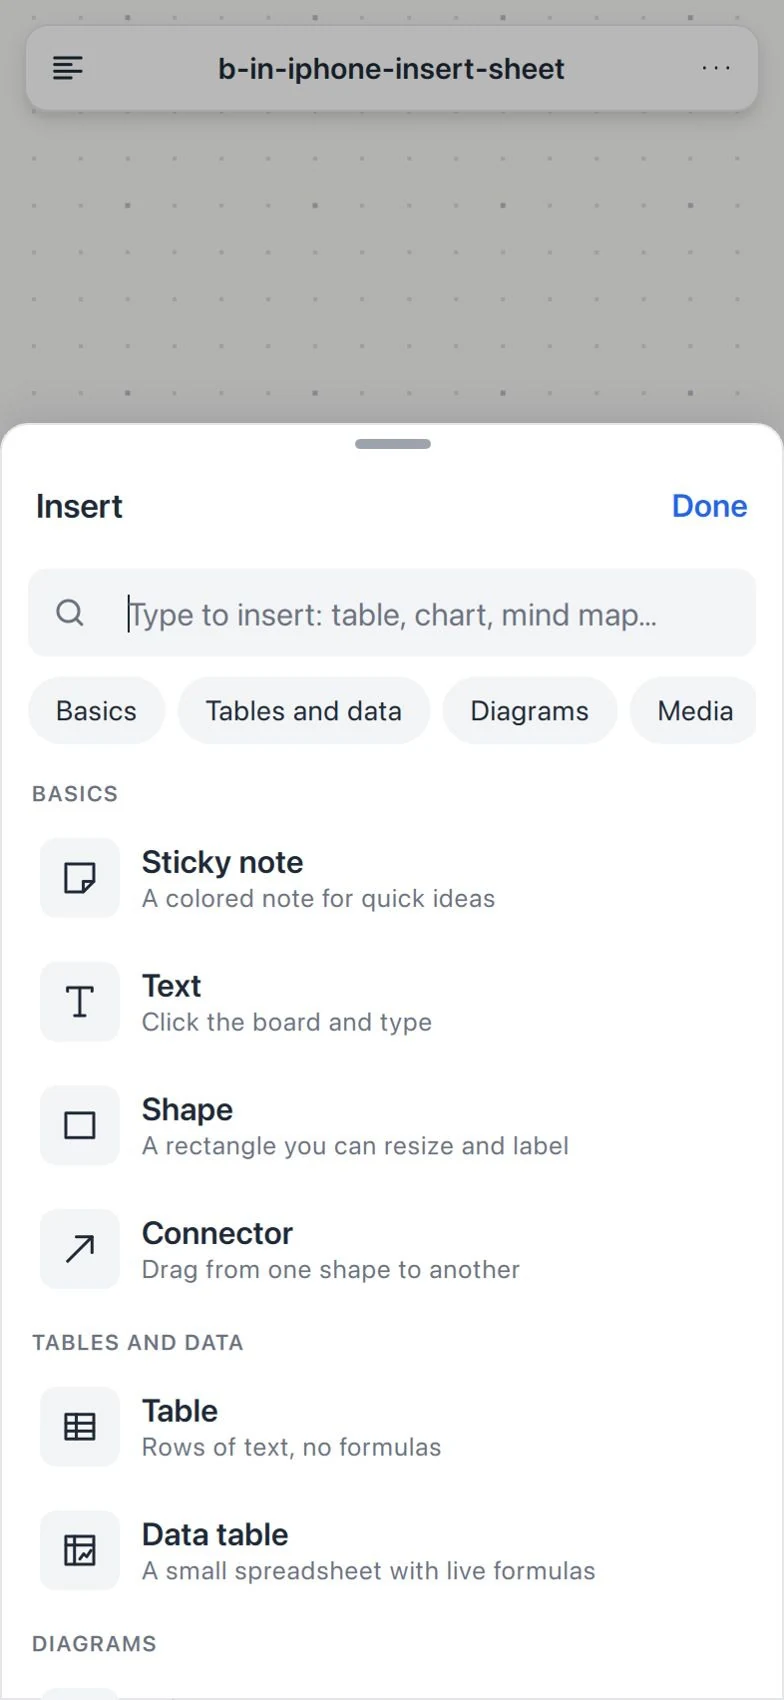Click the search magnifier icon
The height and width of the screenshot is (1700, 784).
coord(70,613)
